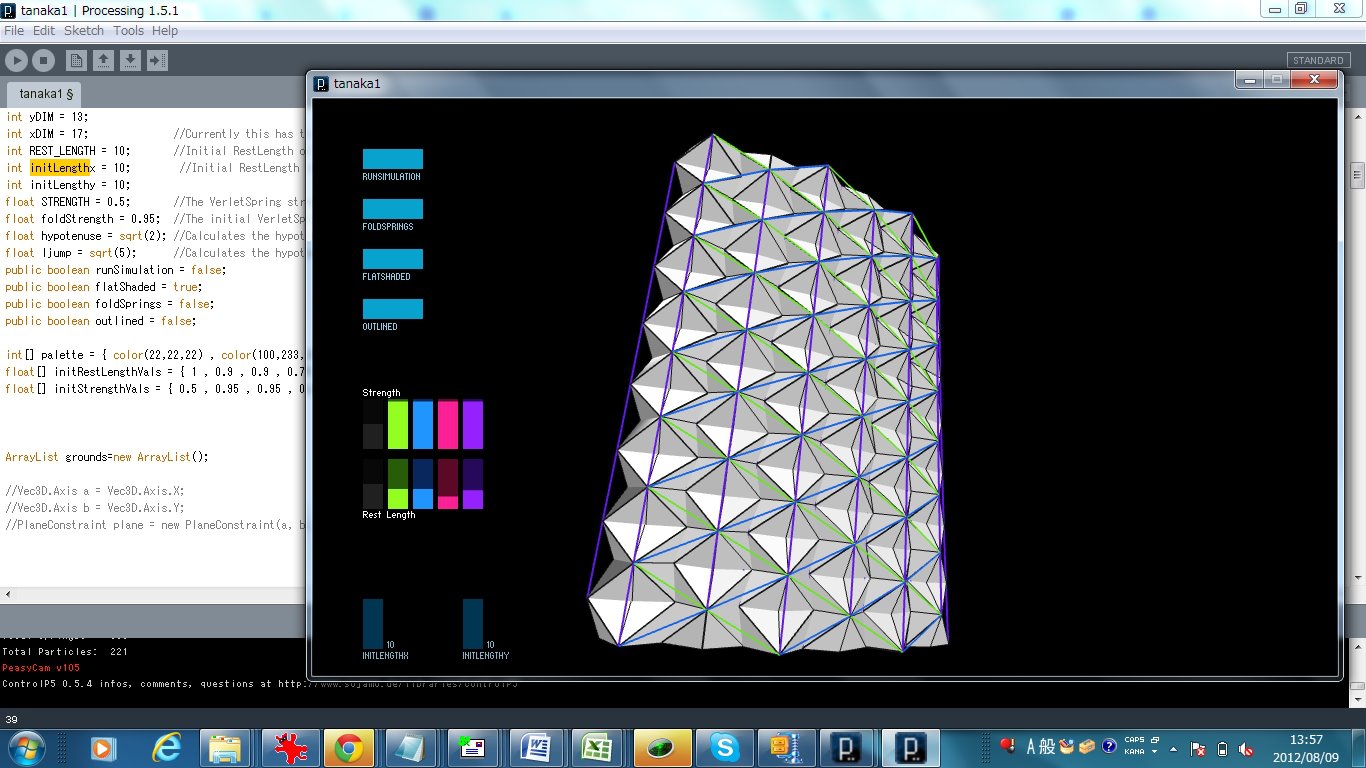The image size is (1366, 768).
Task: Toggle the RUNSIMULATION switch
Action: (x=392, y=159)
